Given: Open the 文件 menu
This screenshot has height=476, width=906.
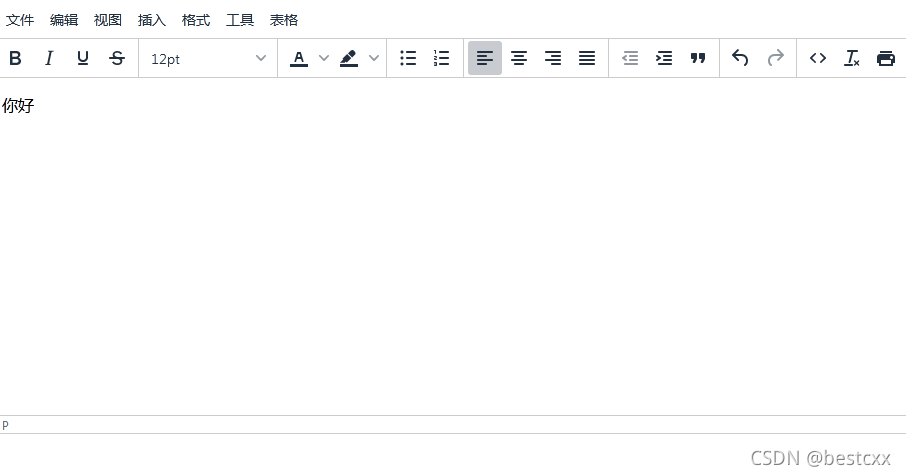Looking at the screenshot, I should pos(20,20).
